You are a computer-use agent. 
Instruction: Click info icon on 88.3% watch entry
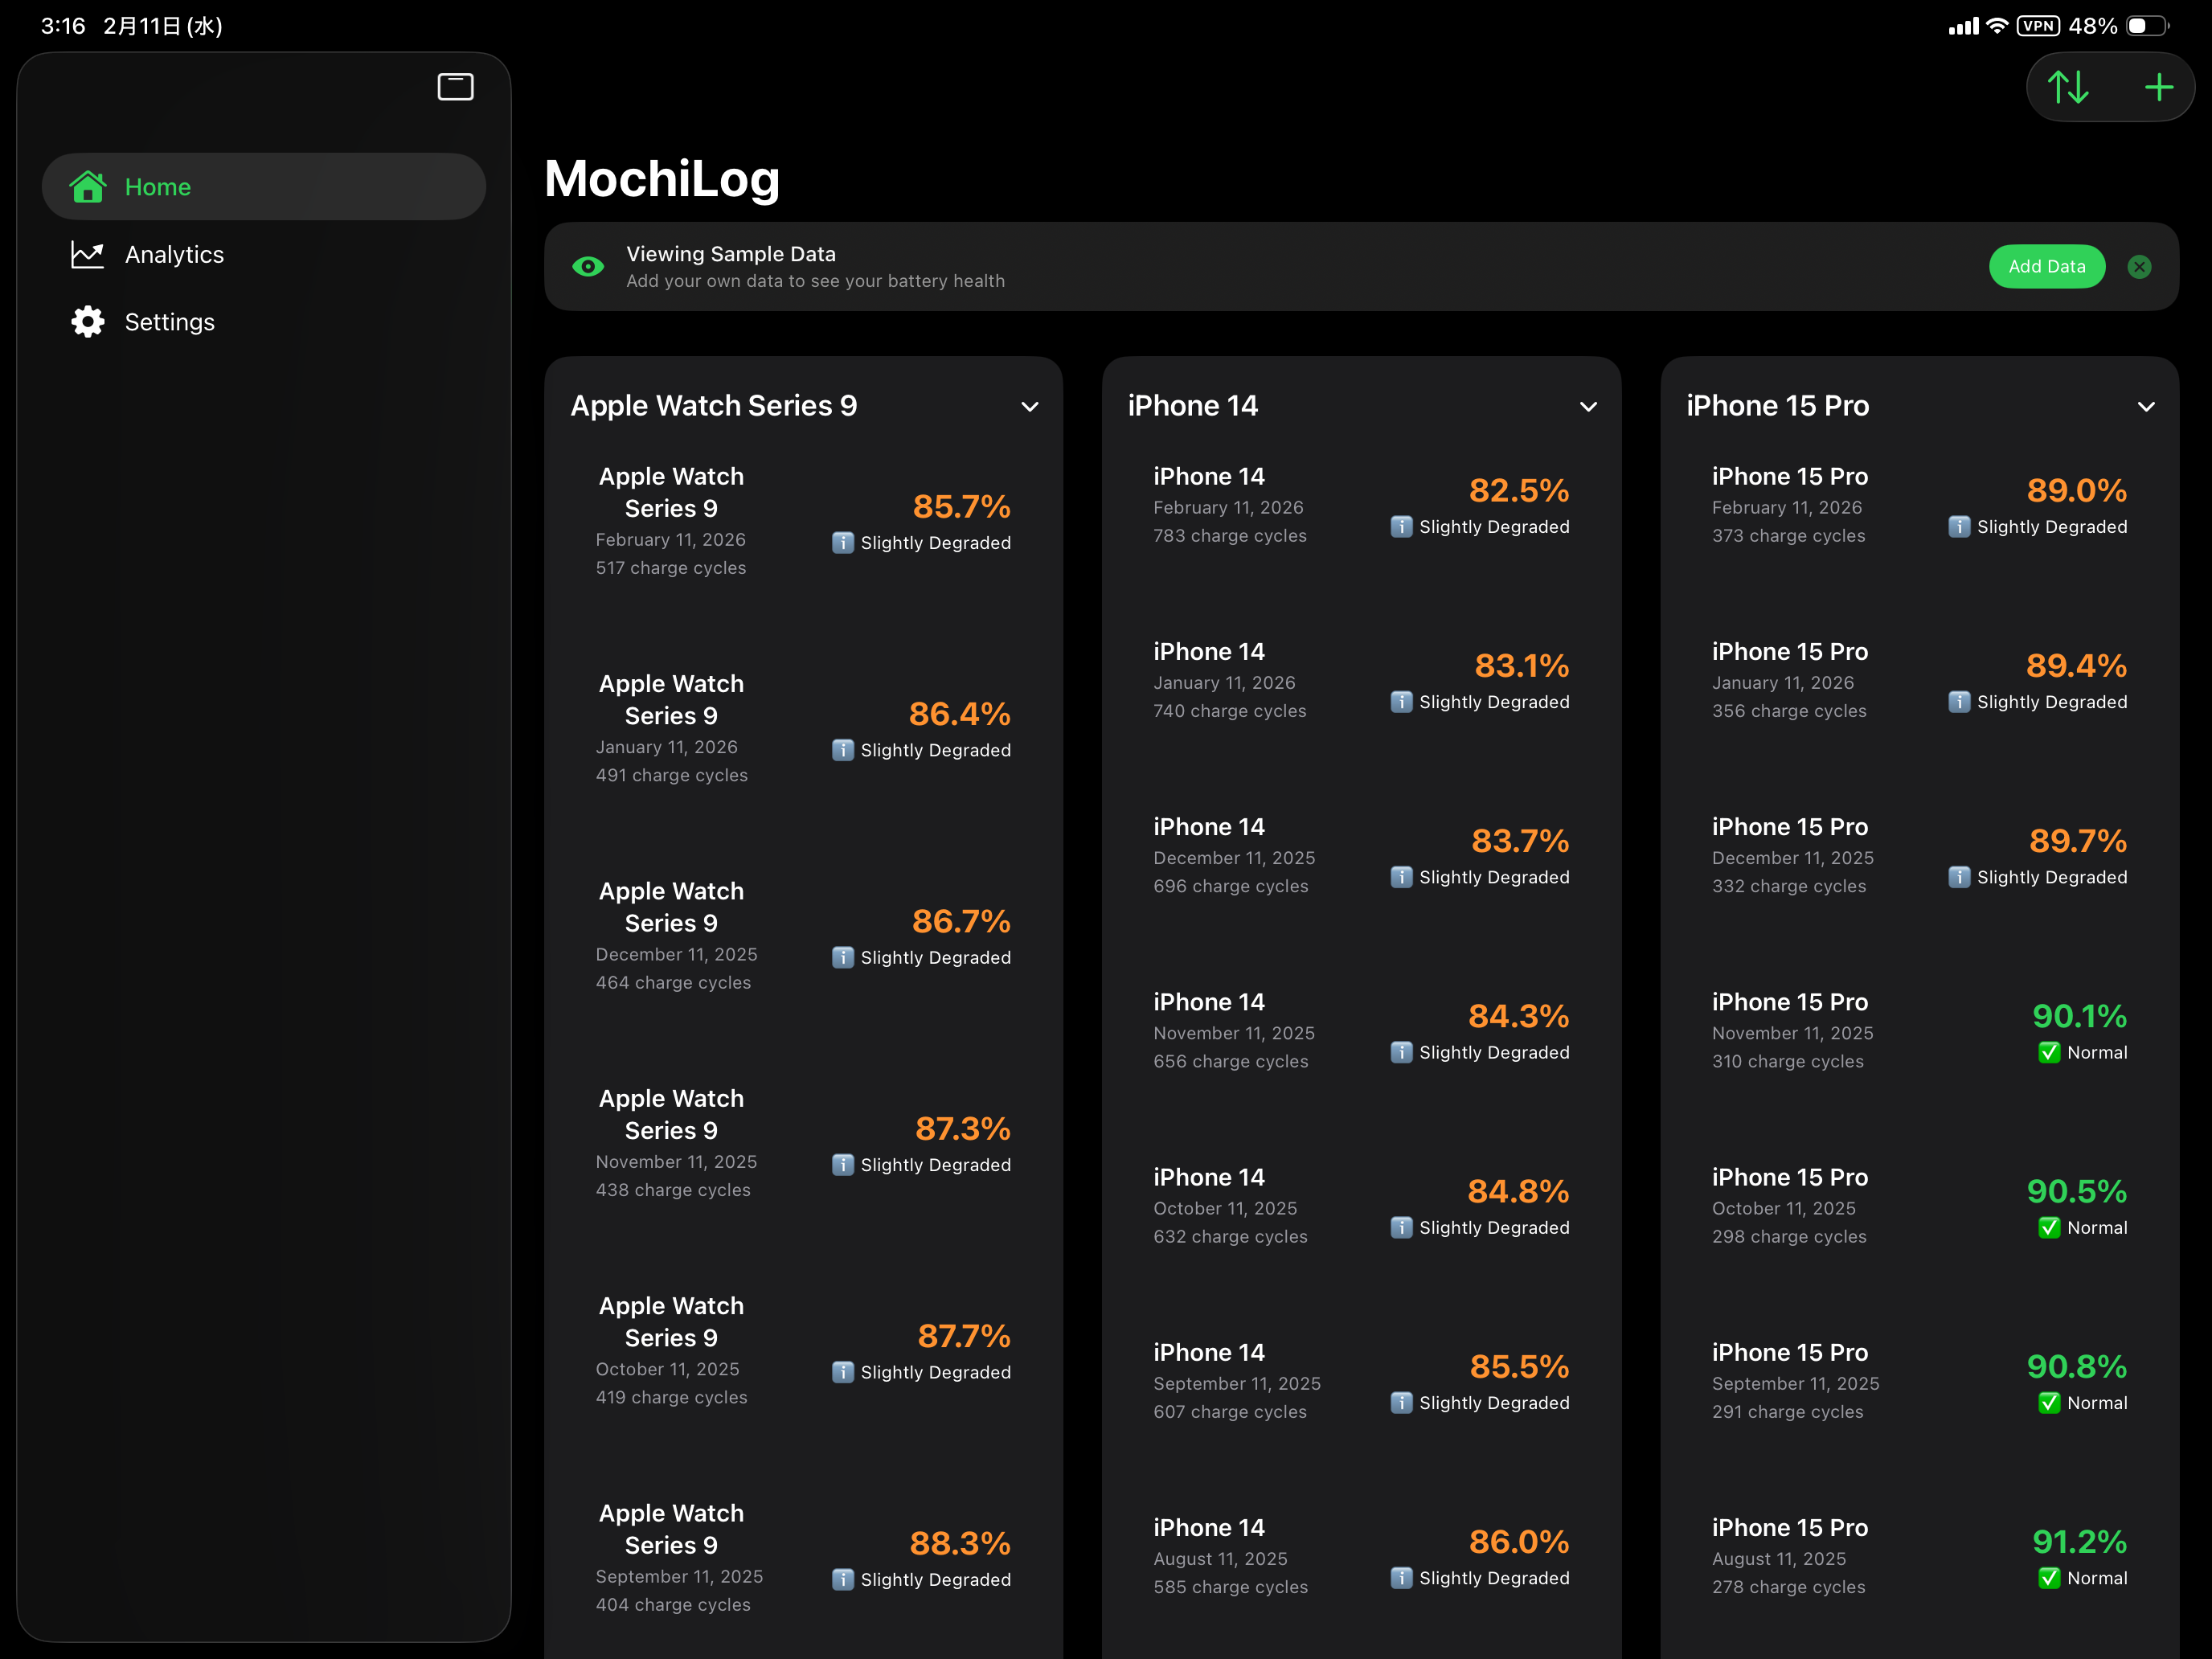tap(843, 1579)
